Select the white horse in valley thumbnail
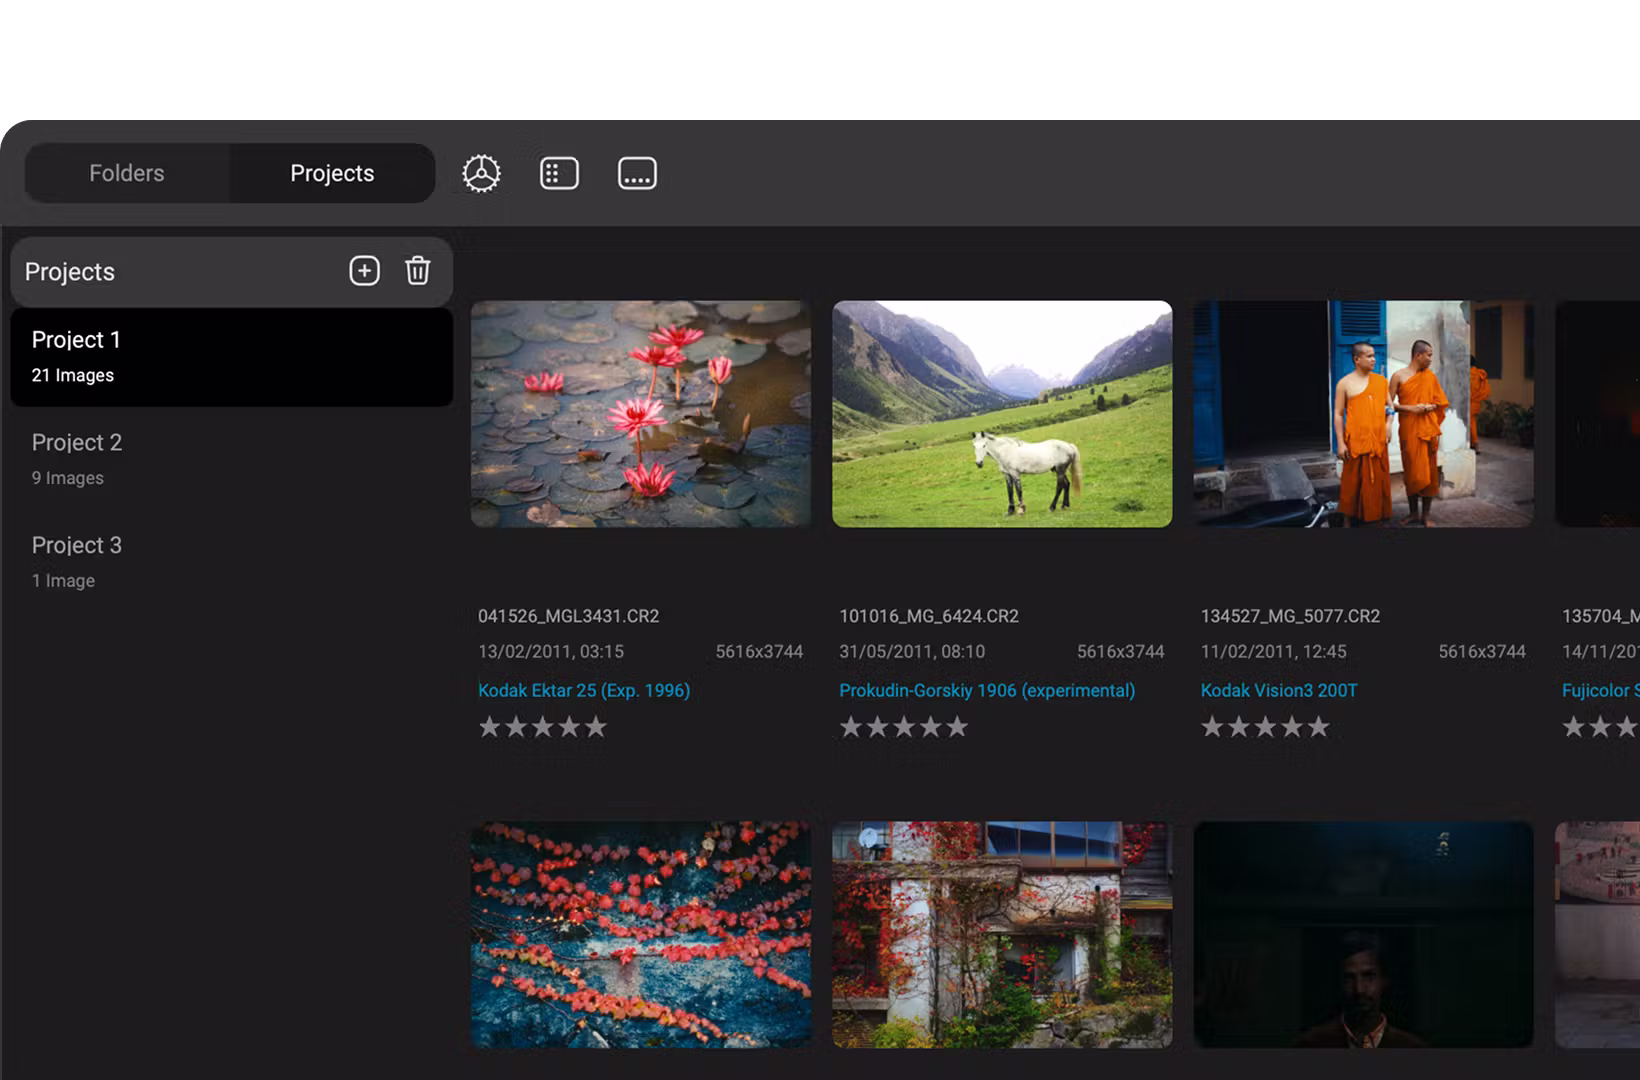The height and width of the screenshot is (1080, 1640). (1002, 414)
